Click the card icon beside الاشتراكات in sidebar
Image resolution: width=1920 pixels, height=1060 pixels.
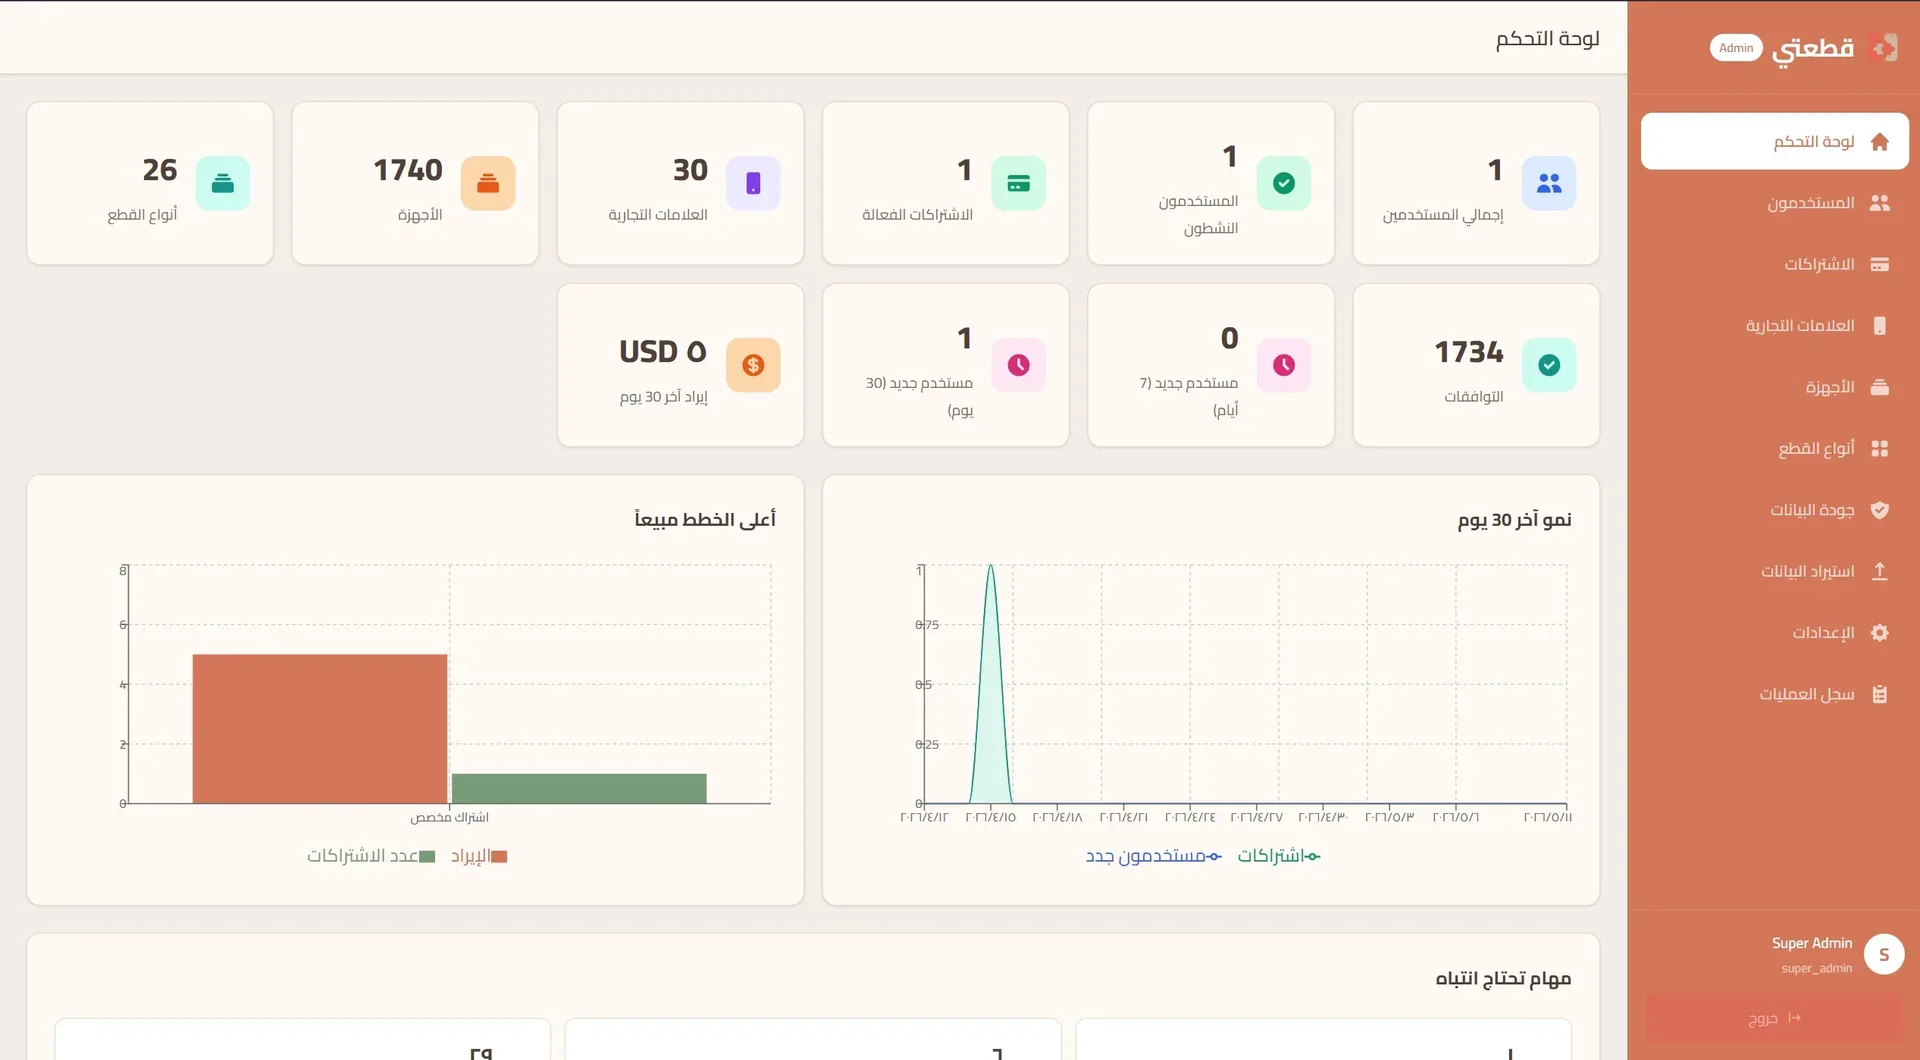1880,265
